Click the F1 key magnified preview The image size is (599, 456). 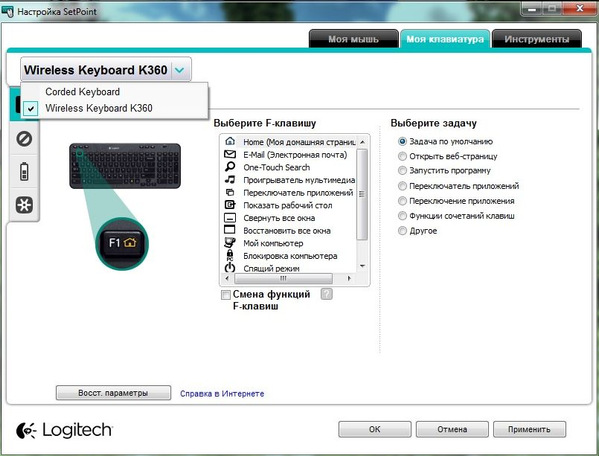click(122, 243)
